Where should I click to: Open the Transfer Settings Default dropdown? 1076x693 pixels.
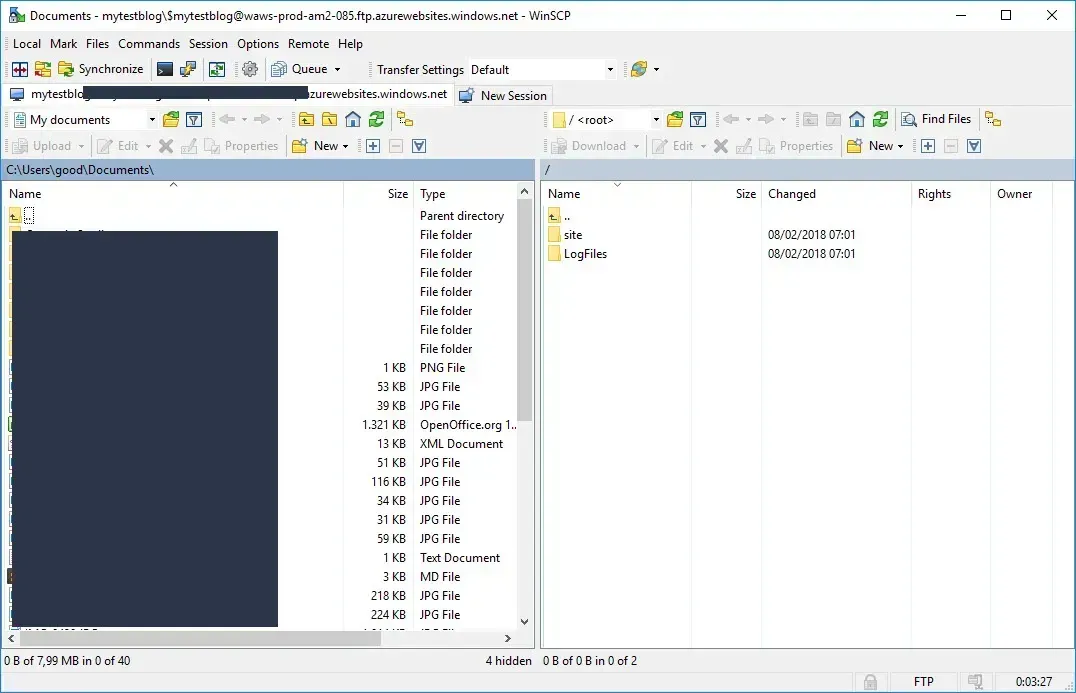tap(610, 69)
